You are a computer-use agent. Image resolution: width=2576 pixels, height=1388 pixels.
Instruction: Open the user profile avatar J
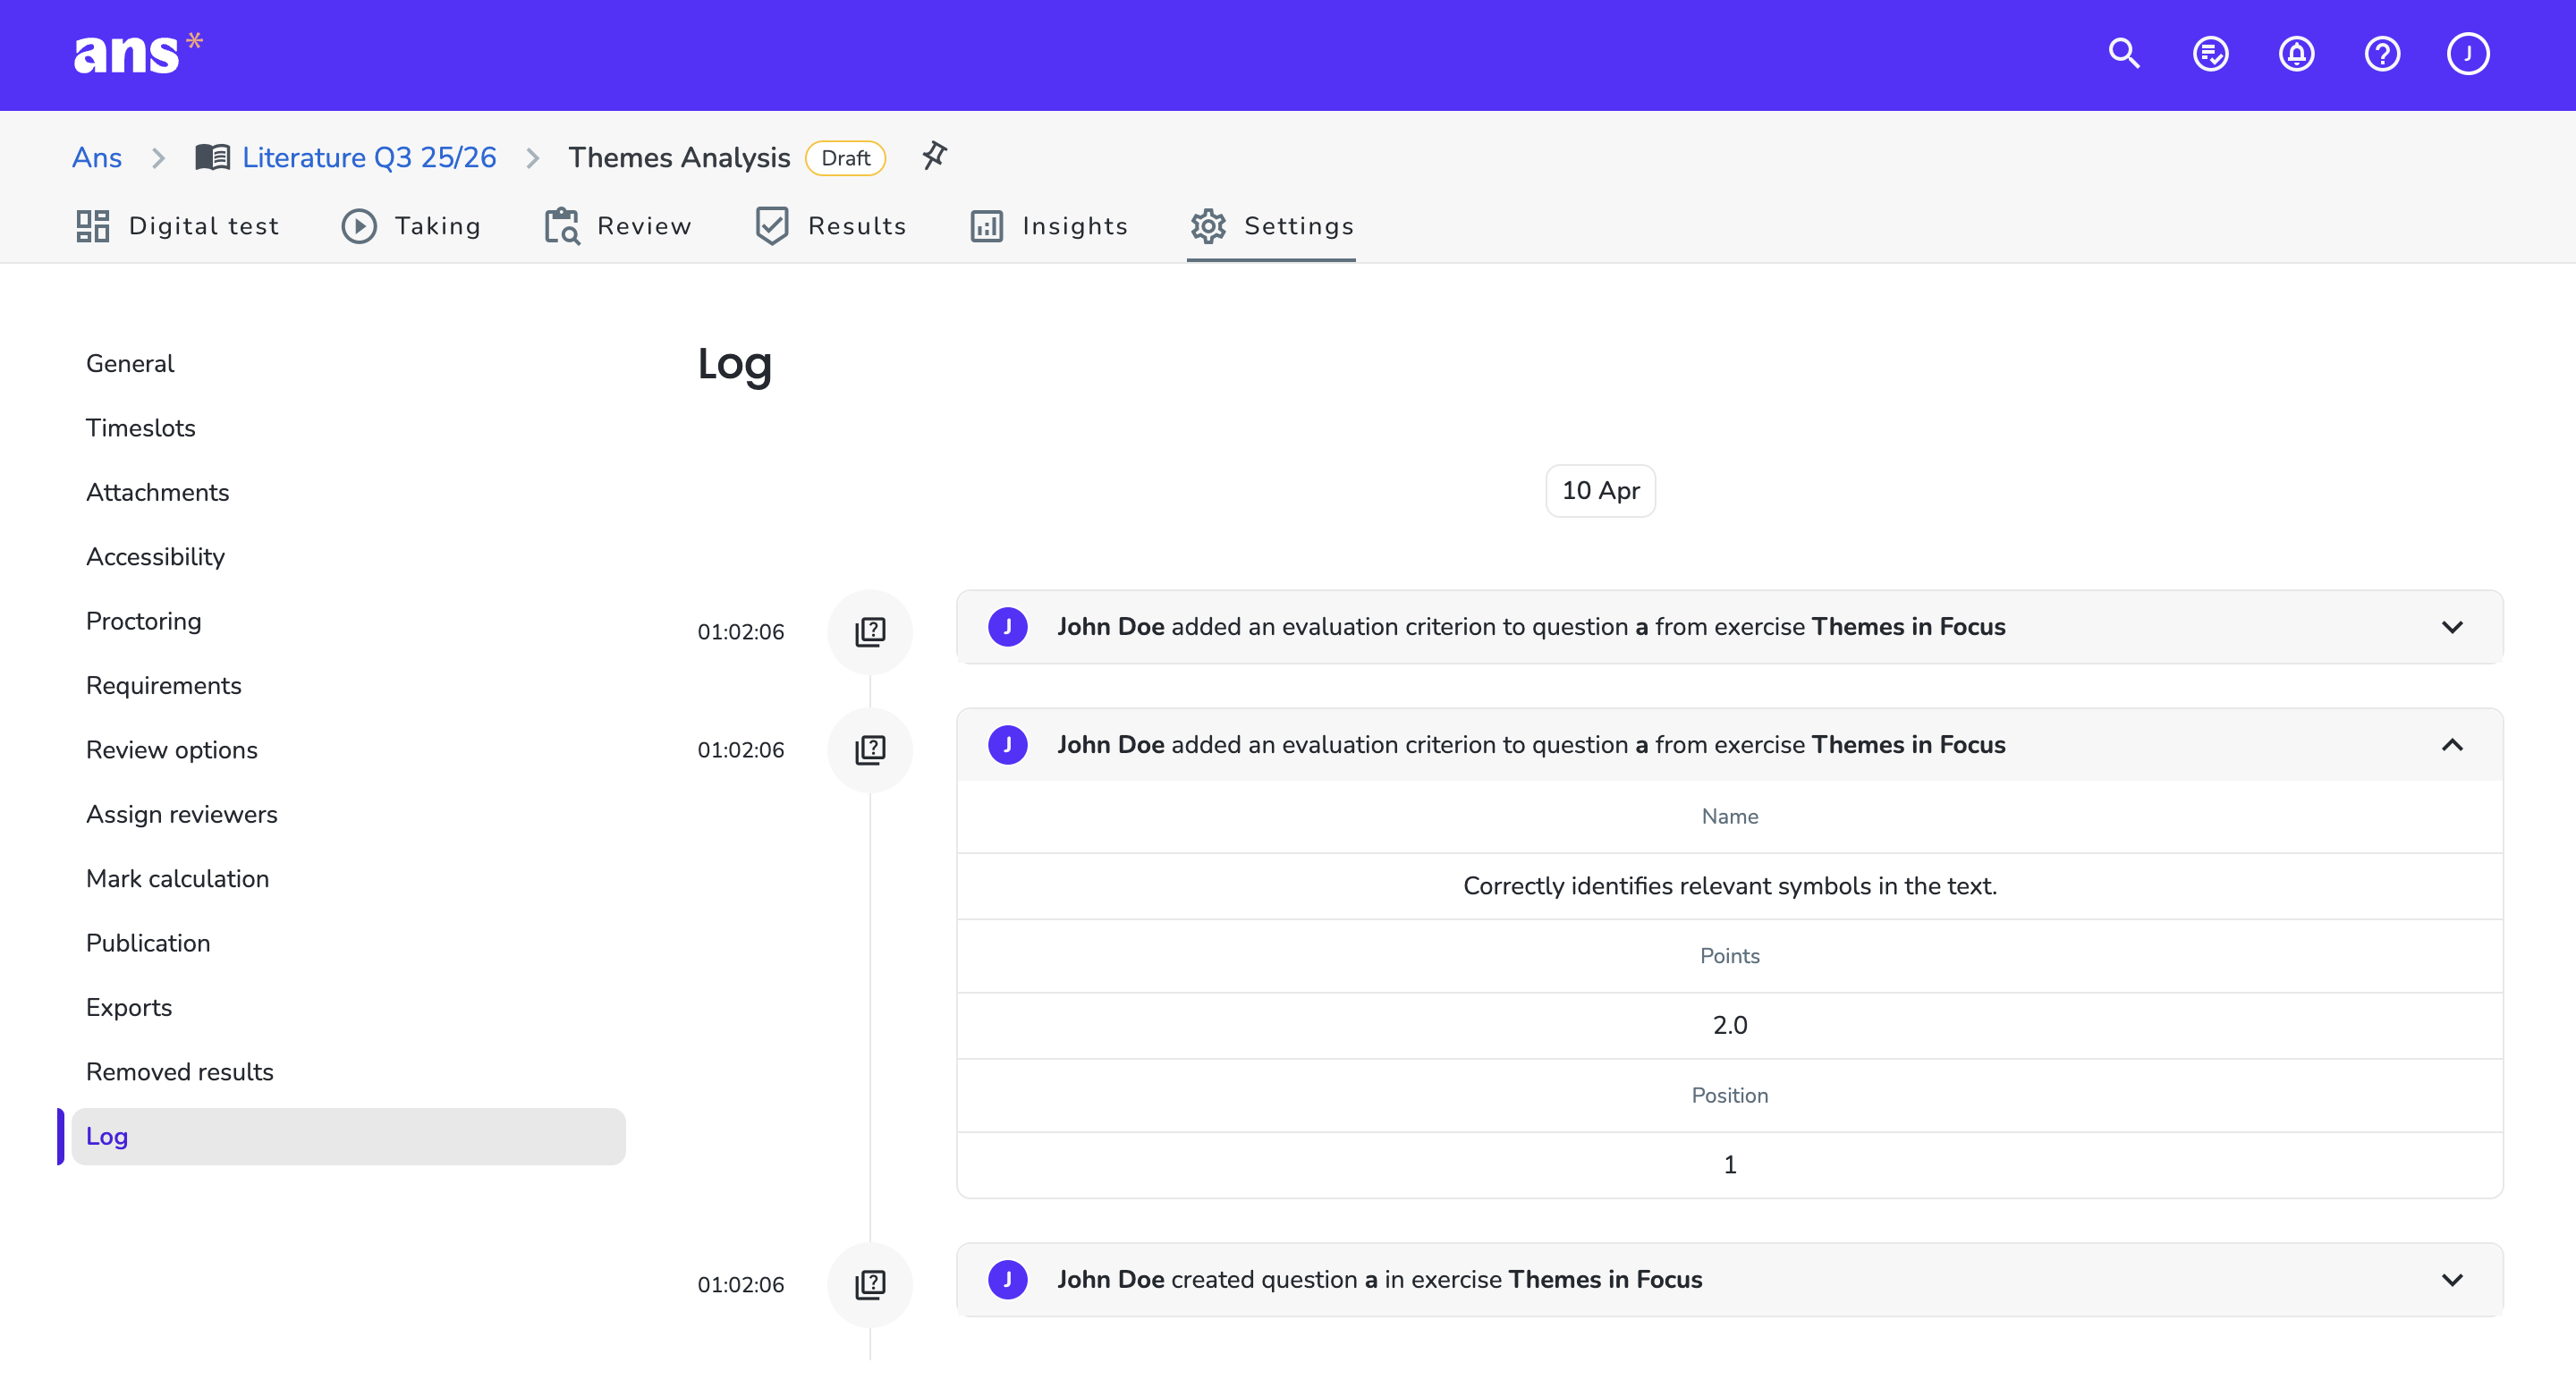click(2468, 54)
